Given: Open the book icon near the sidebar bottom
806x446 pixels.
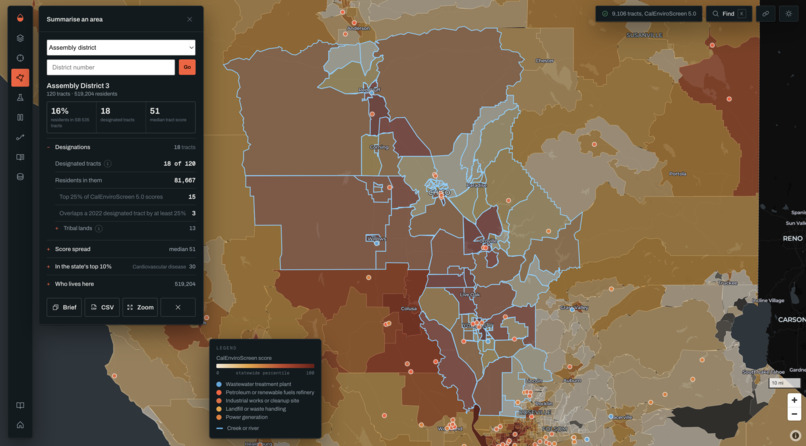Looking at the screenshot, I should pyautogui.click(x=20, y=405).
